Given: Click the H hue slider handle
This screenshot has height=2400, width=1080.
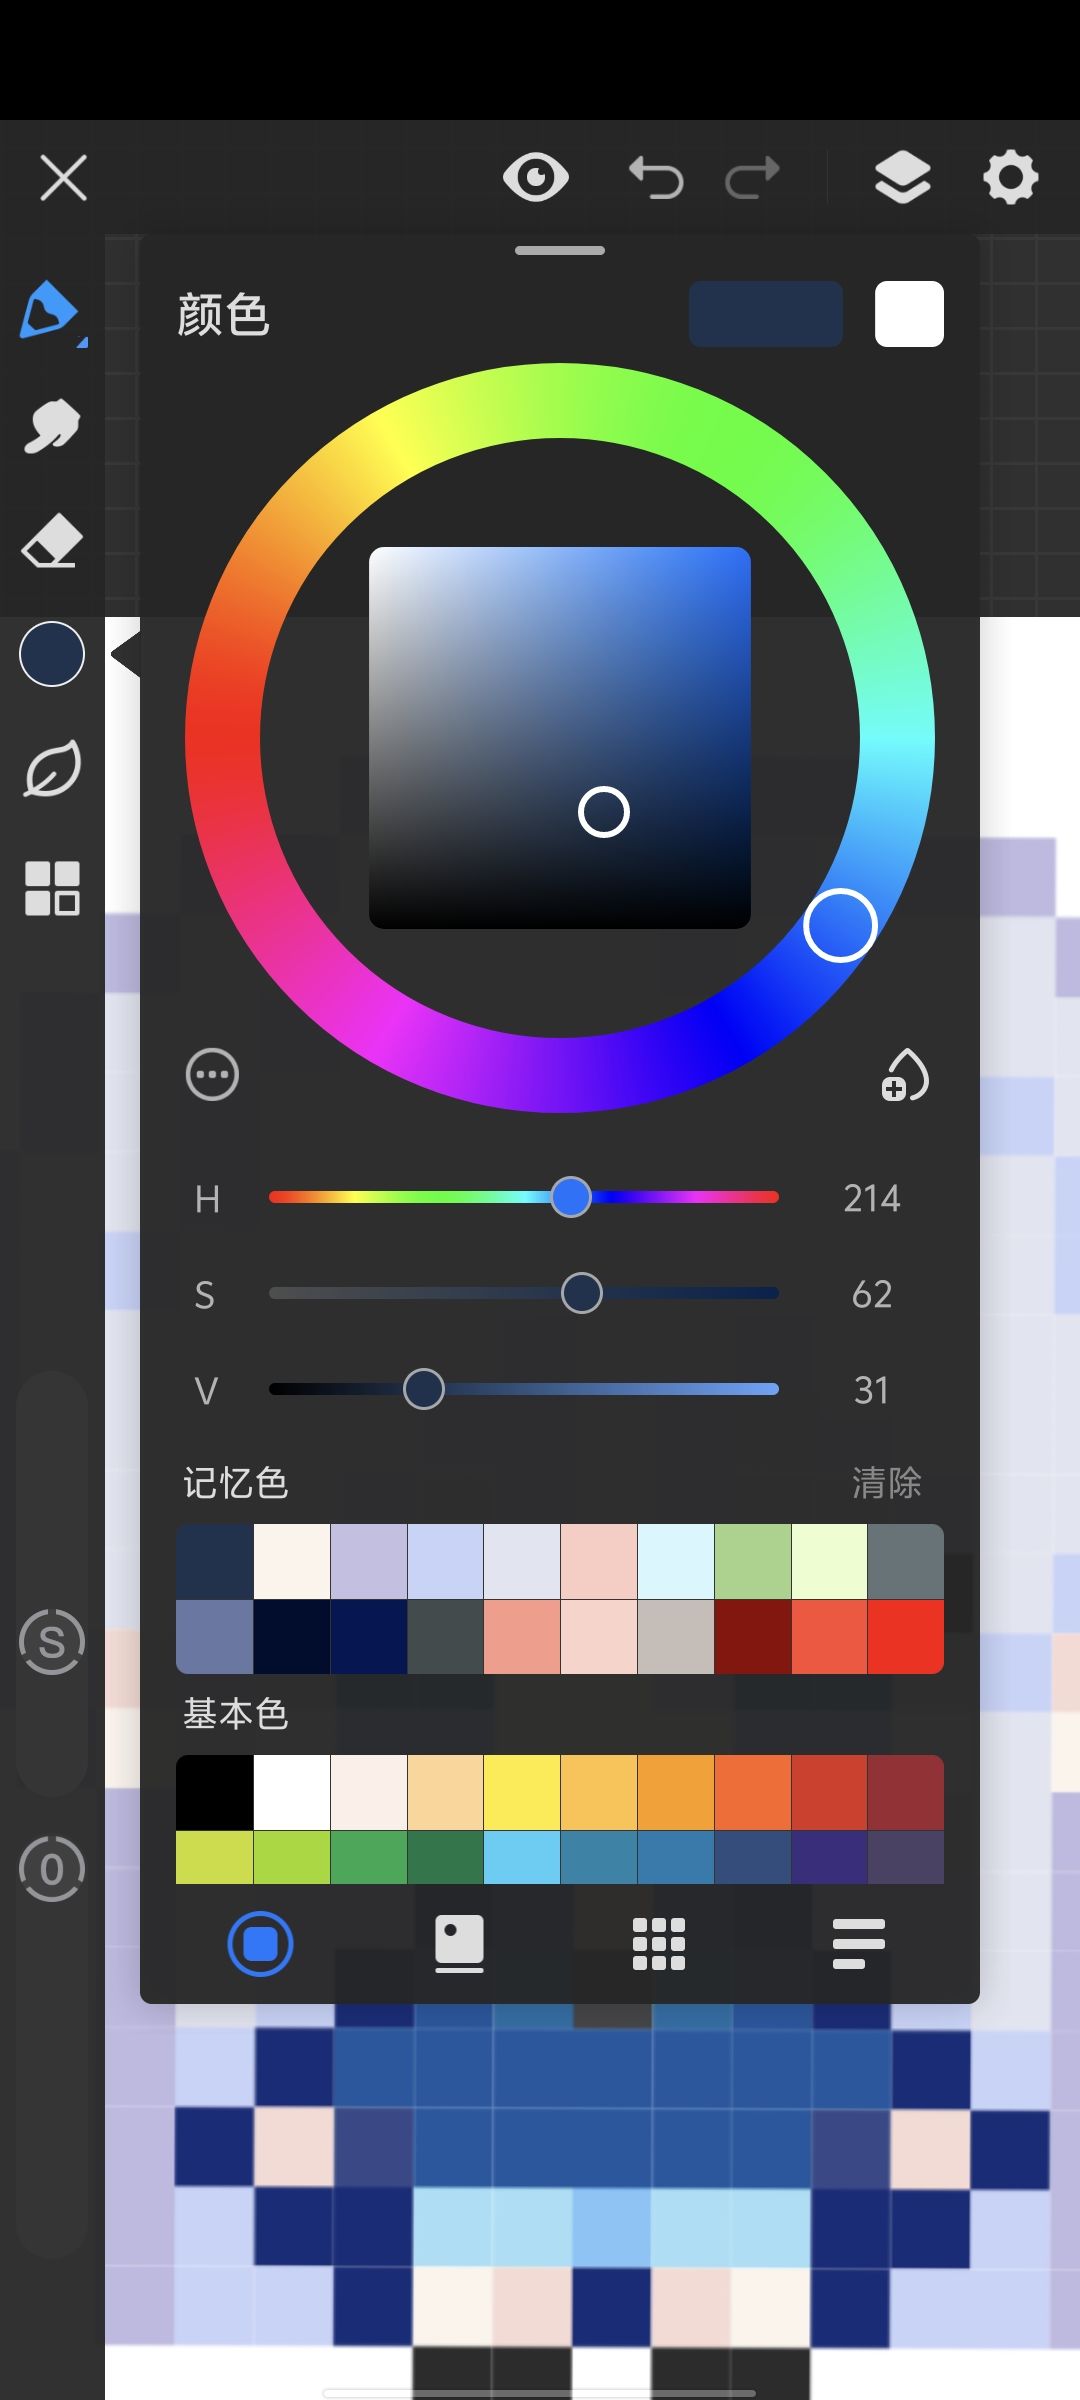Looking at the screenshot, I should point(571,1197).
